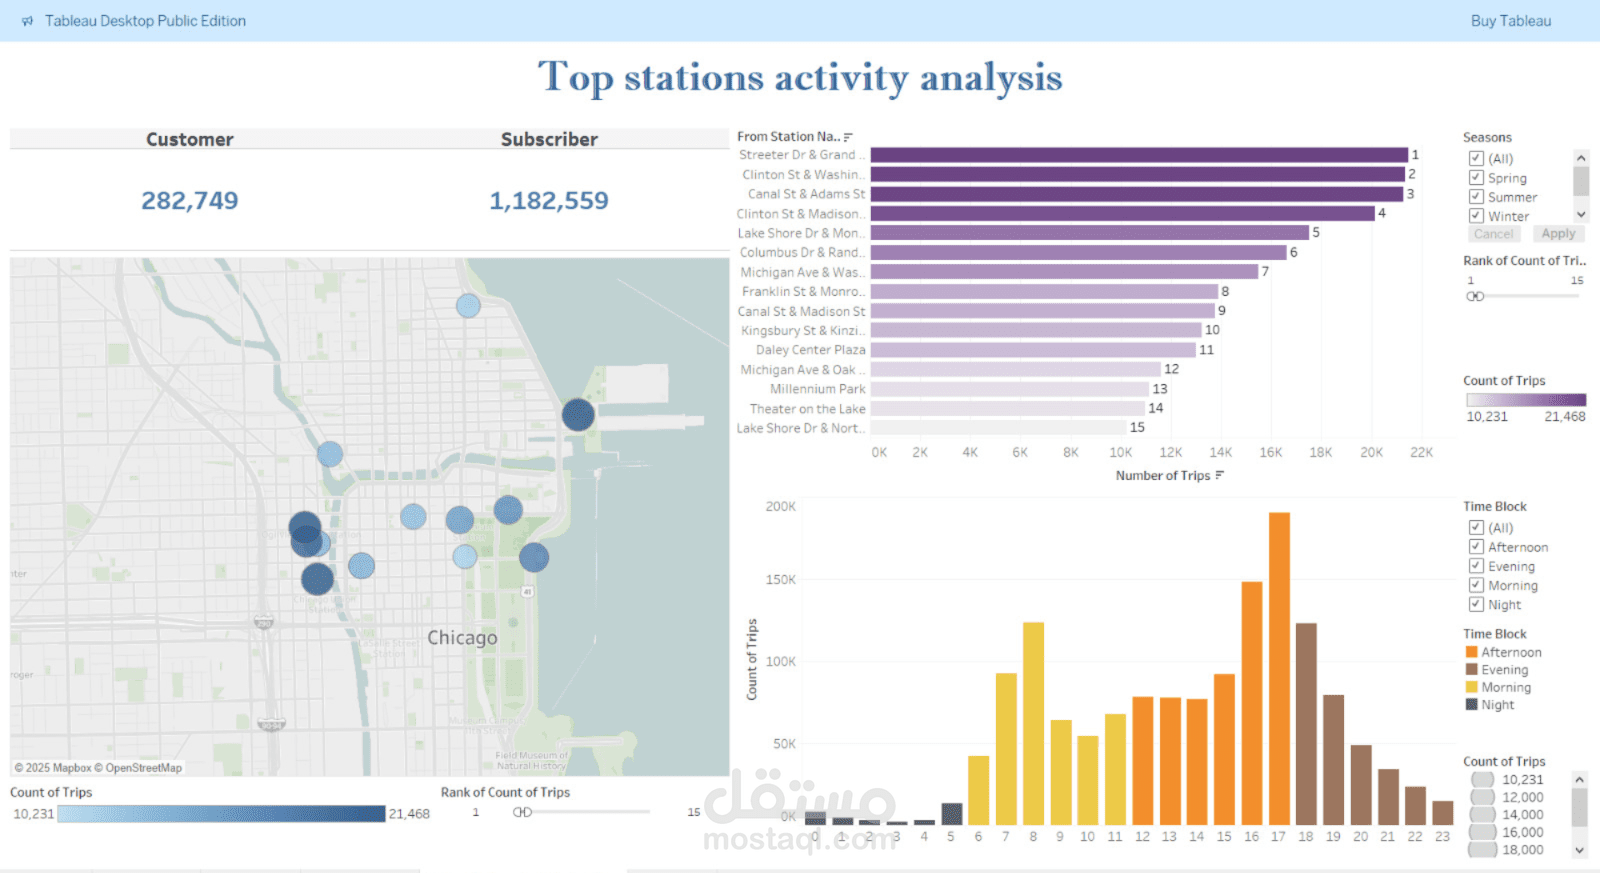Select the Michigan Ave & Oak bar ranked 12
The height and width of the screenshot is (873, 1600).
(x=1016, y=370)
